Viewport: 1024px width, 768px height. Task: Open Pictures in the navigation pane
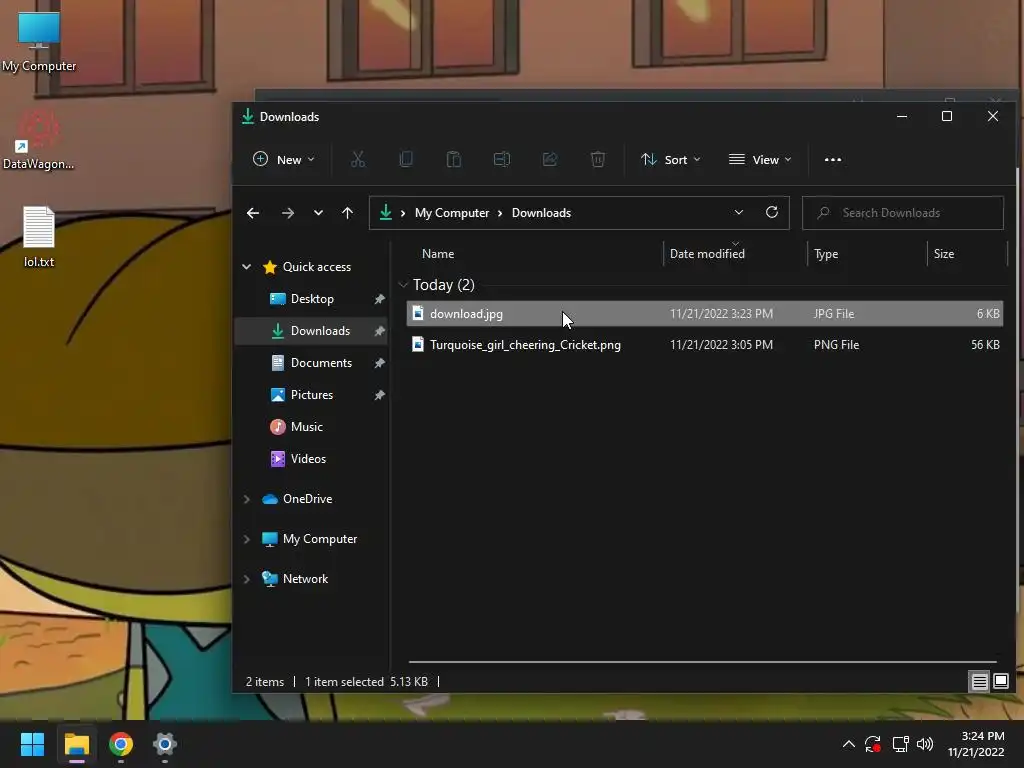[312, 395]
